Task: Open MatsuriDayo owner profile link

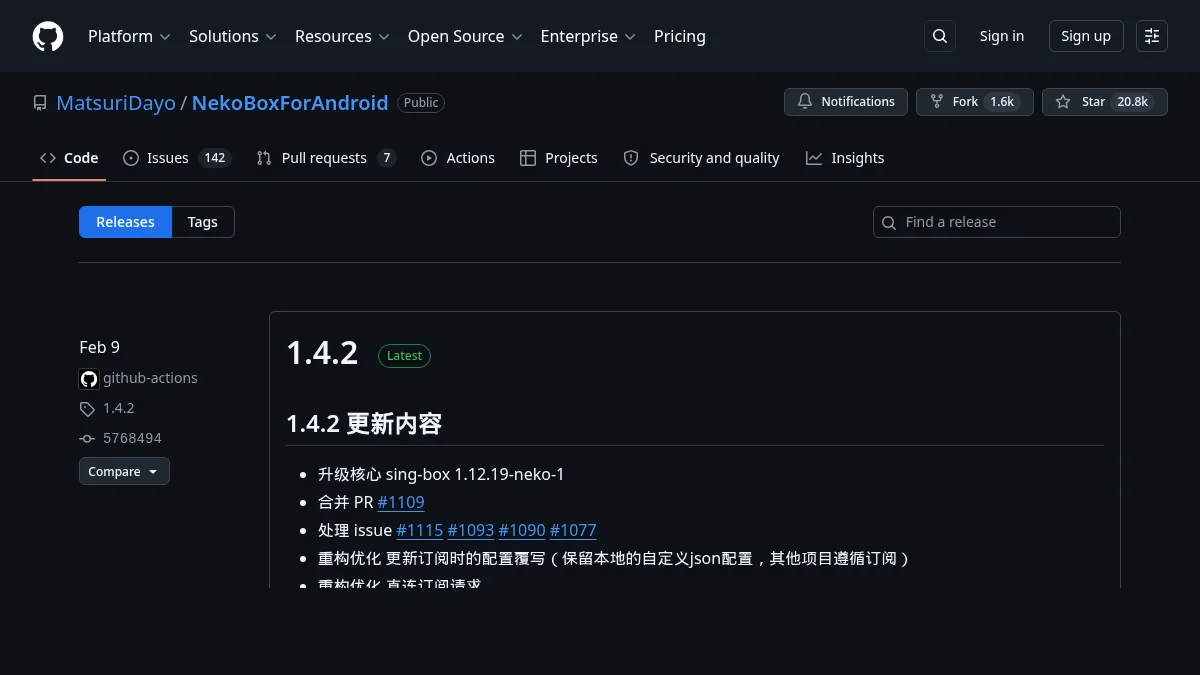Action: tap(116, 103)
